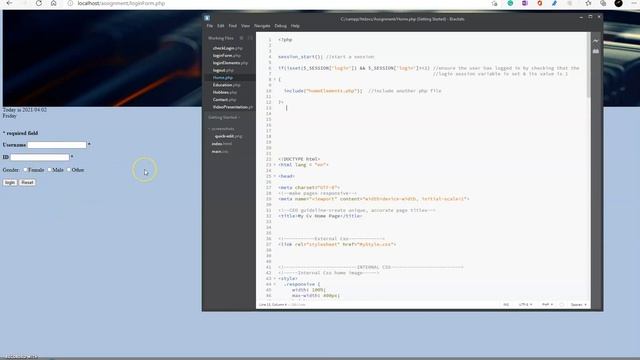Open logout.php in working files
Screen dimensions: 640x360
(x=223, y=70)
